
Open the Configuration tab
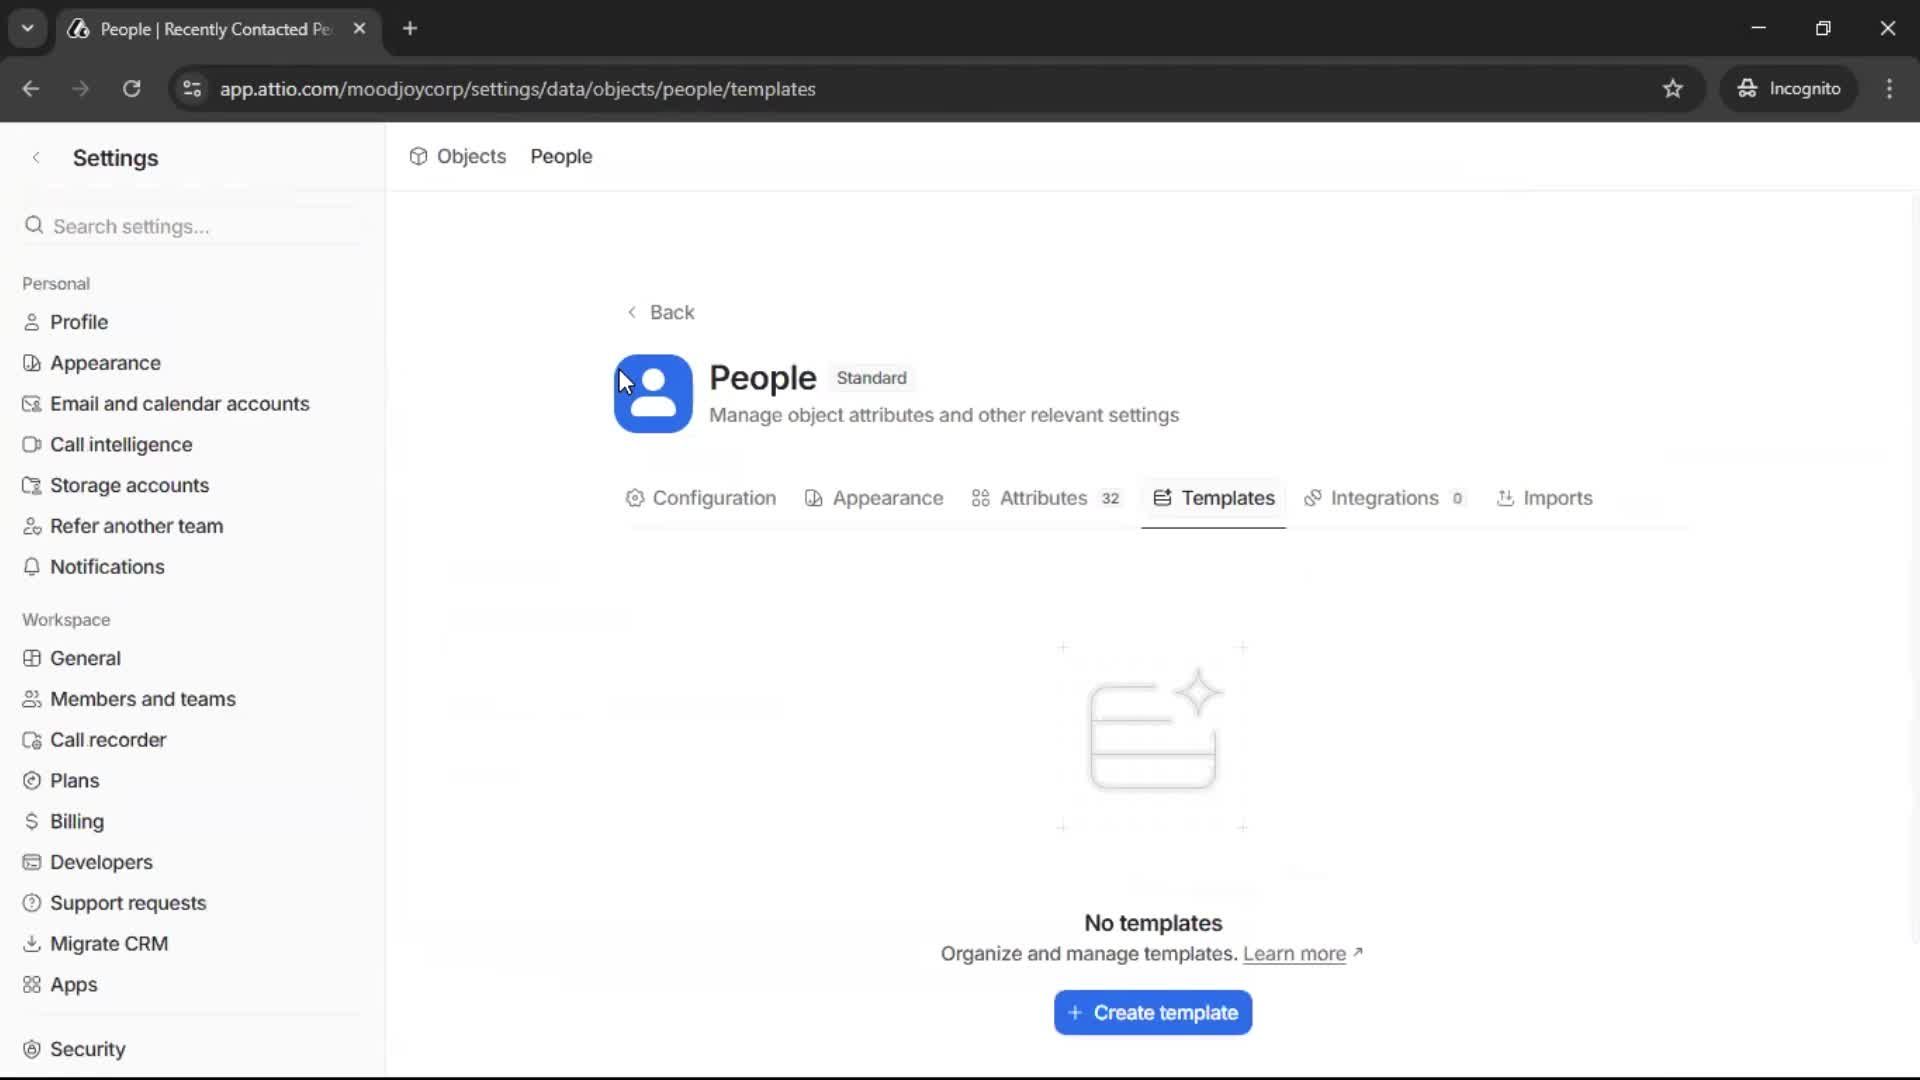pyautogui.click(x=714, y=498)
